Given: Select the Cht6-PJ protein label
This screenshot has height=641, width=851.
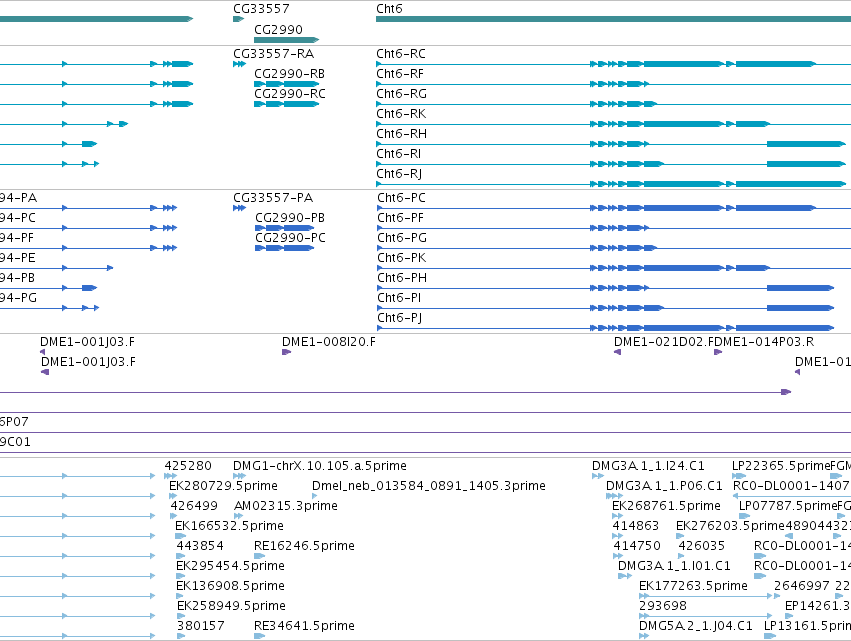Looking at the screenshot, I should pyautogui.click(x=399, y=318).
